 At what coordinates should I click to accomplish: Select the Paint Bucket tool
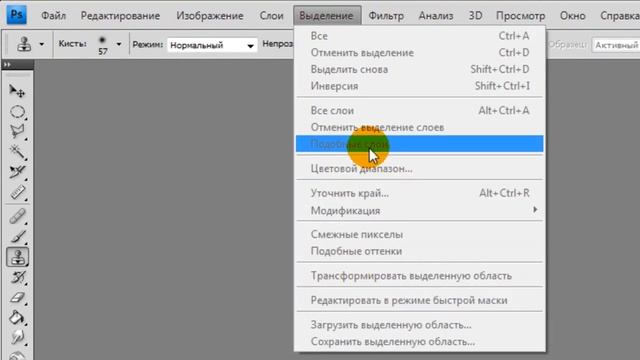pos(17,318)
